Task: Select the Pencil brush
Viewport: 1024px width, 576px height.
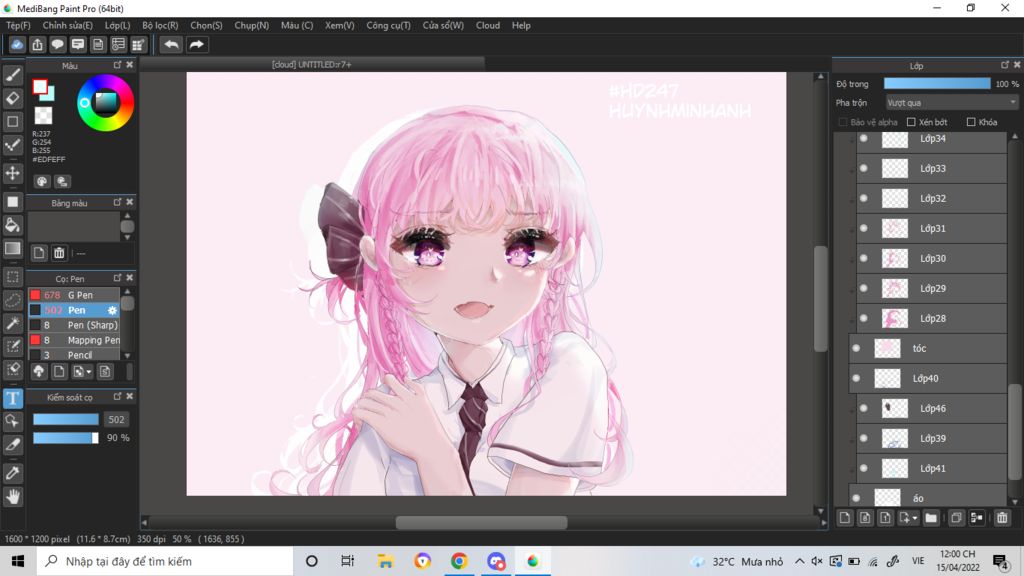Action: tap(74, 355)
